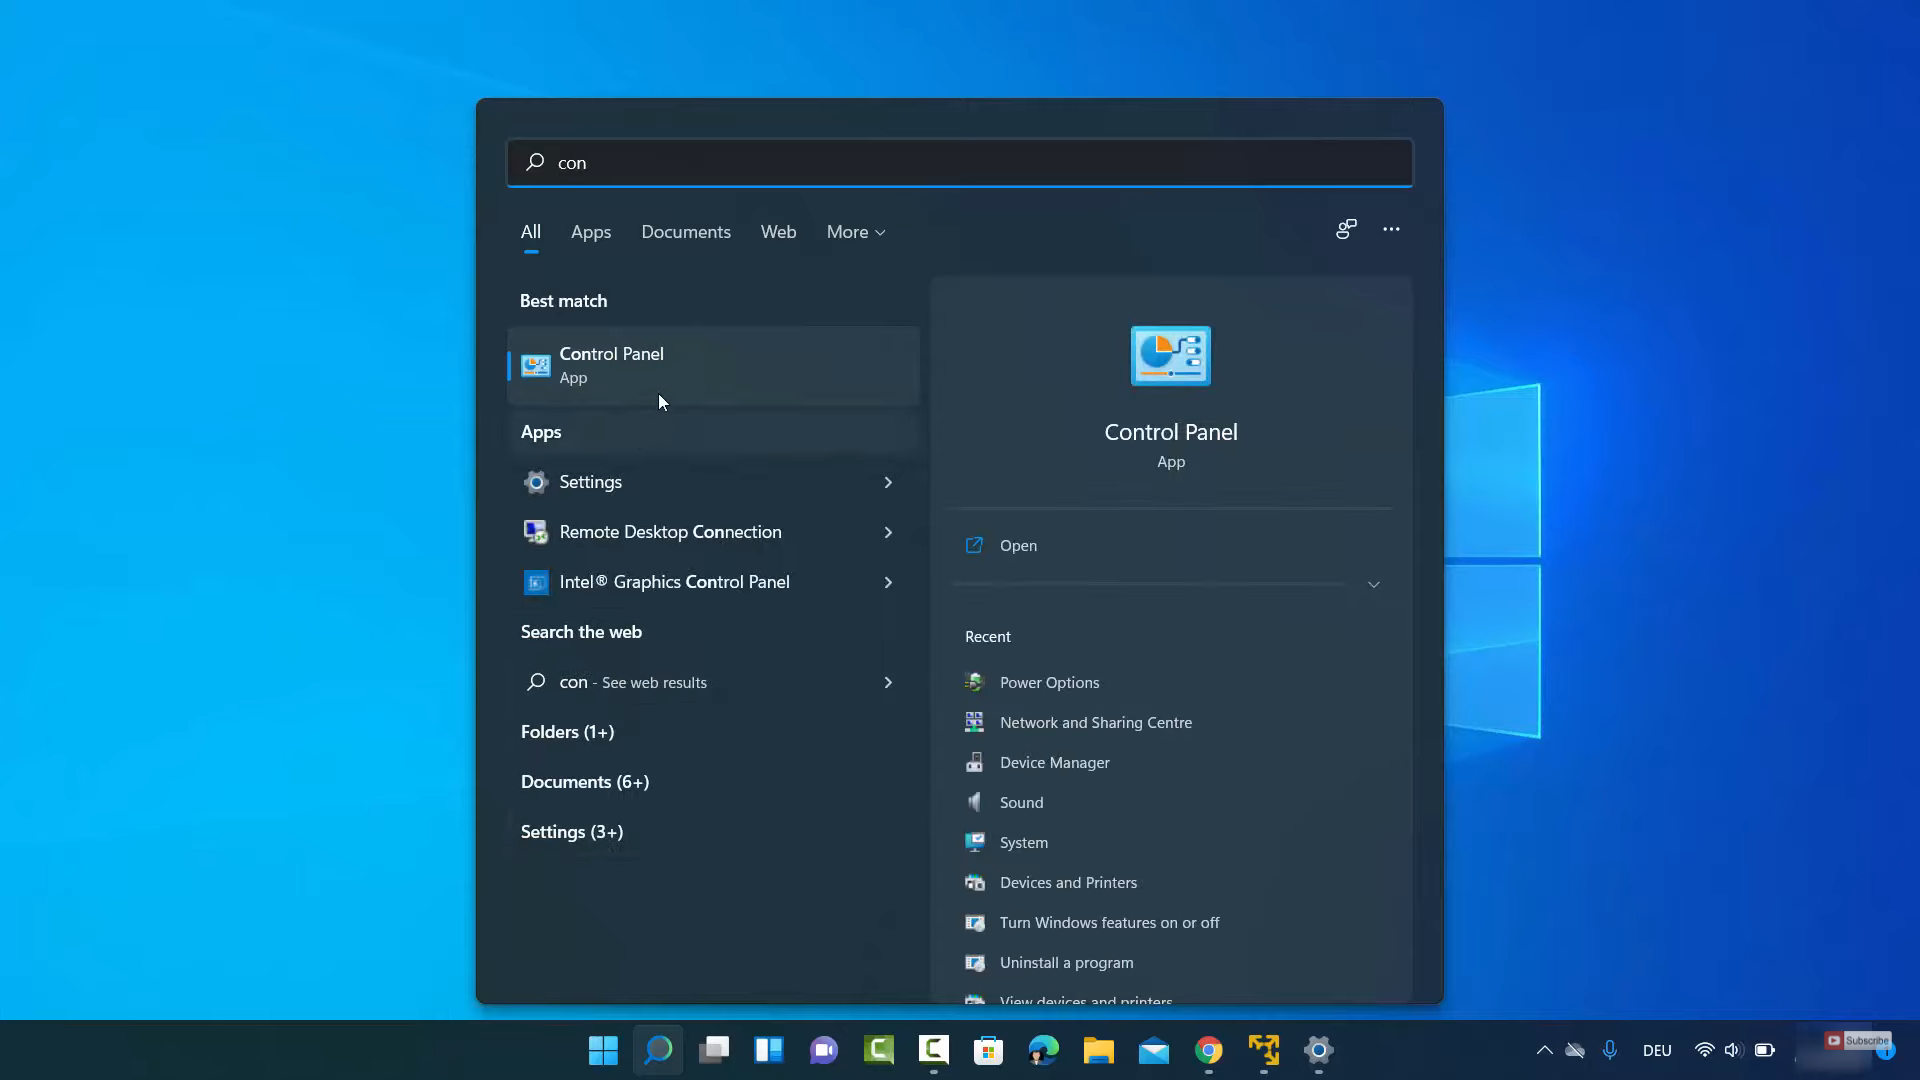The height and width of the screenshot is (1080, 1920).
Task: Open Remote Desktop Connection app result
Action: pos(670,532)
